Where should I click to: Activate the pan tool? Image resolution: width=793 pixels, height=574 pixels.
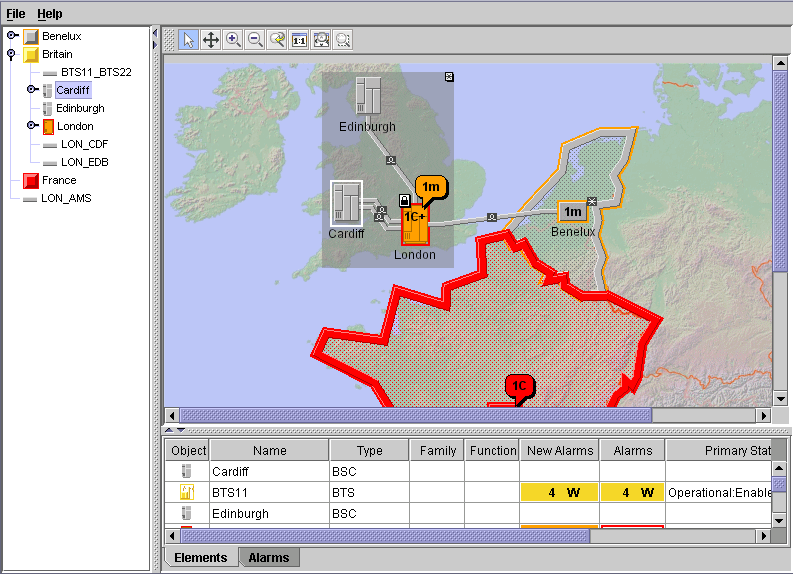point(211,40)
